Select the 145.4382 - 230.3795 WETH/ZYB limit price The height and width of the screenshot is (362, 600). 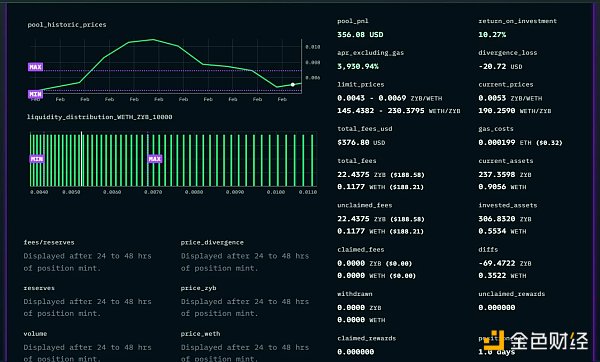tap(399, 111)
